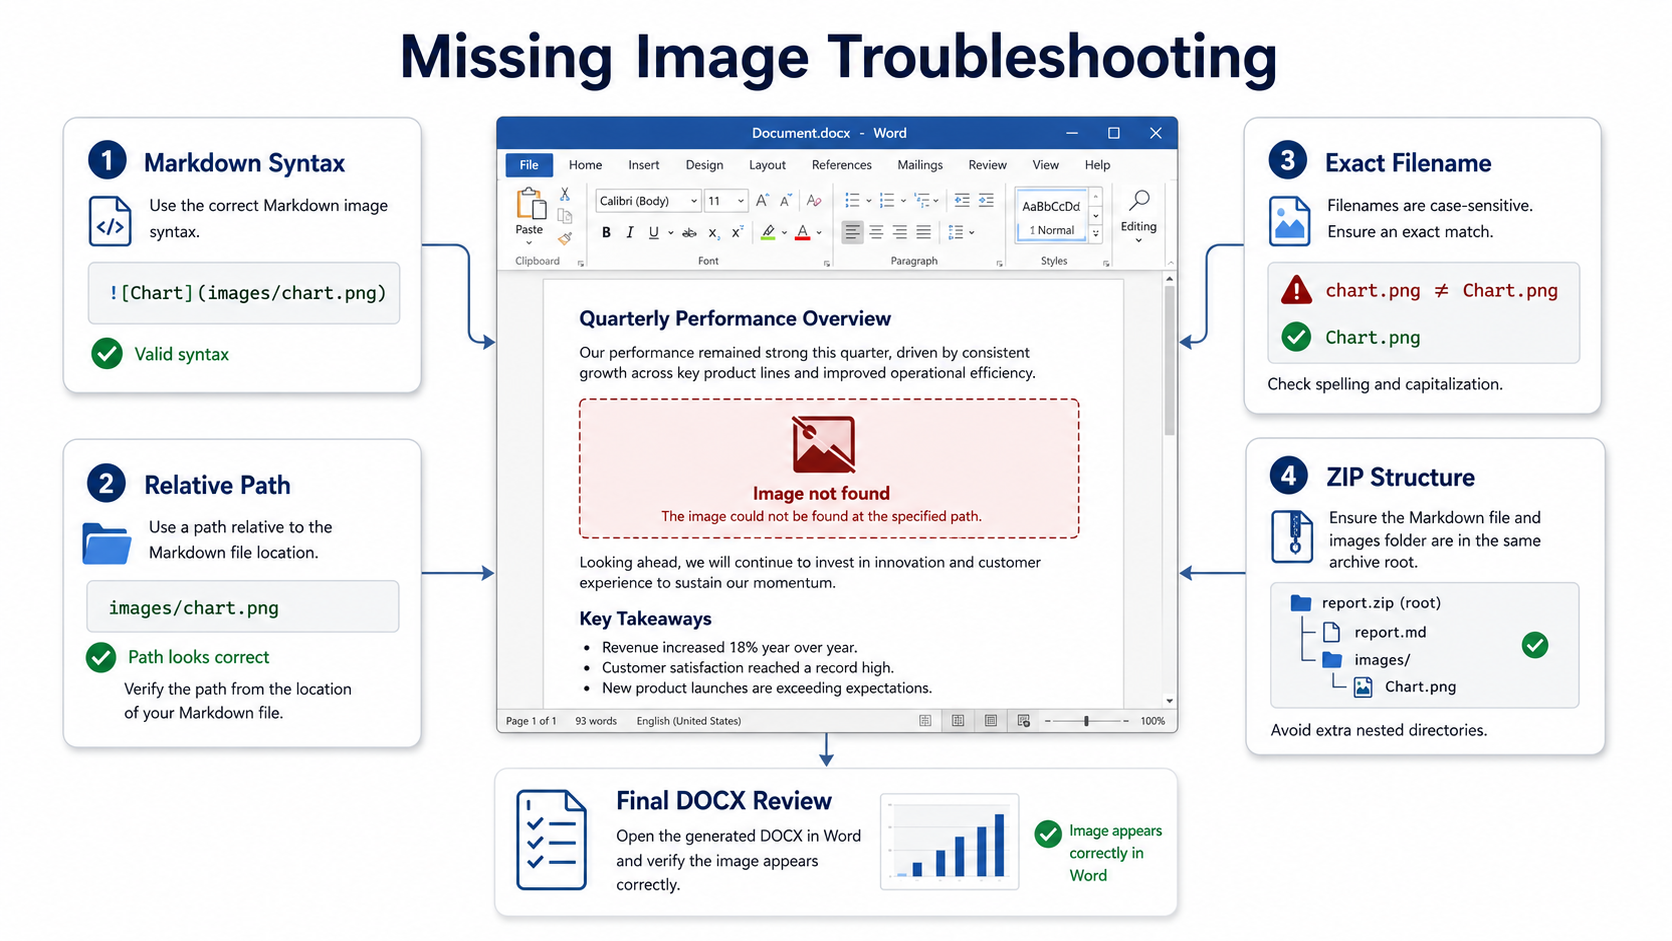
Task: Align paragraph text to the right
Action: [900, 232]
